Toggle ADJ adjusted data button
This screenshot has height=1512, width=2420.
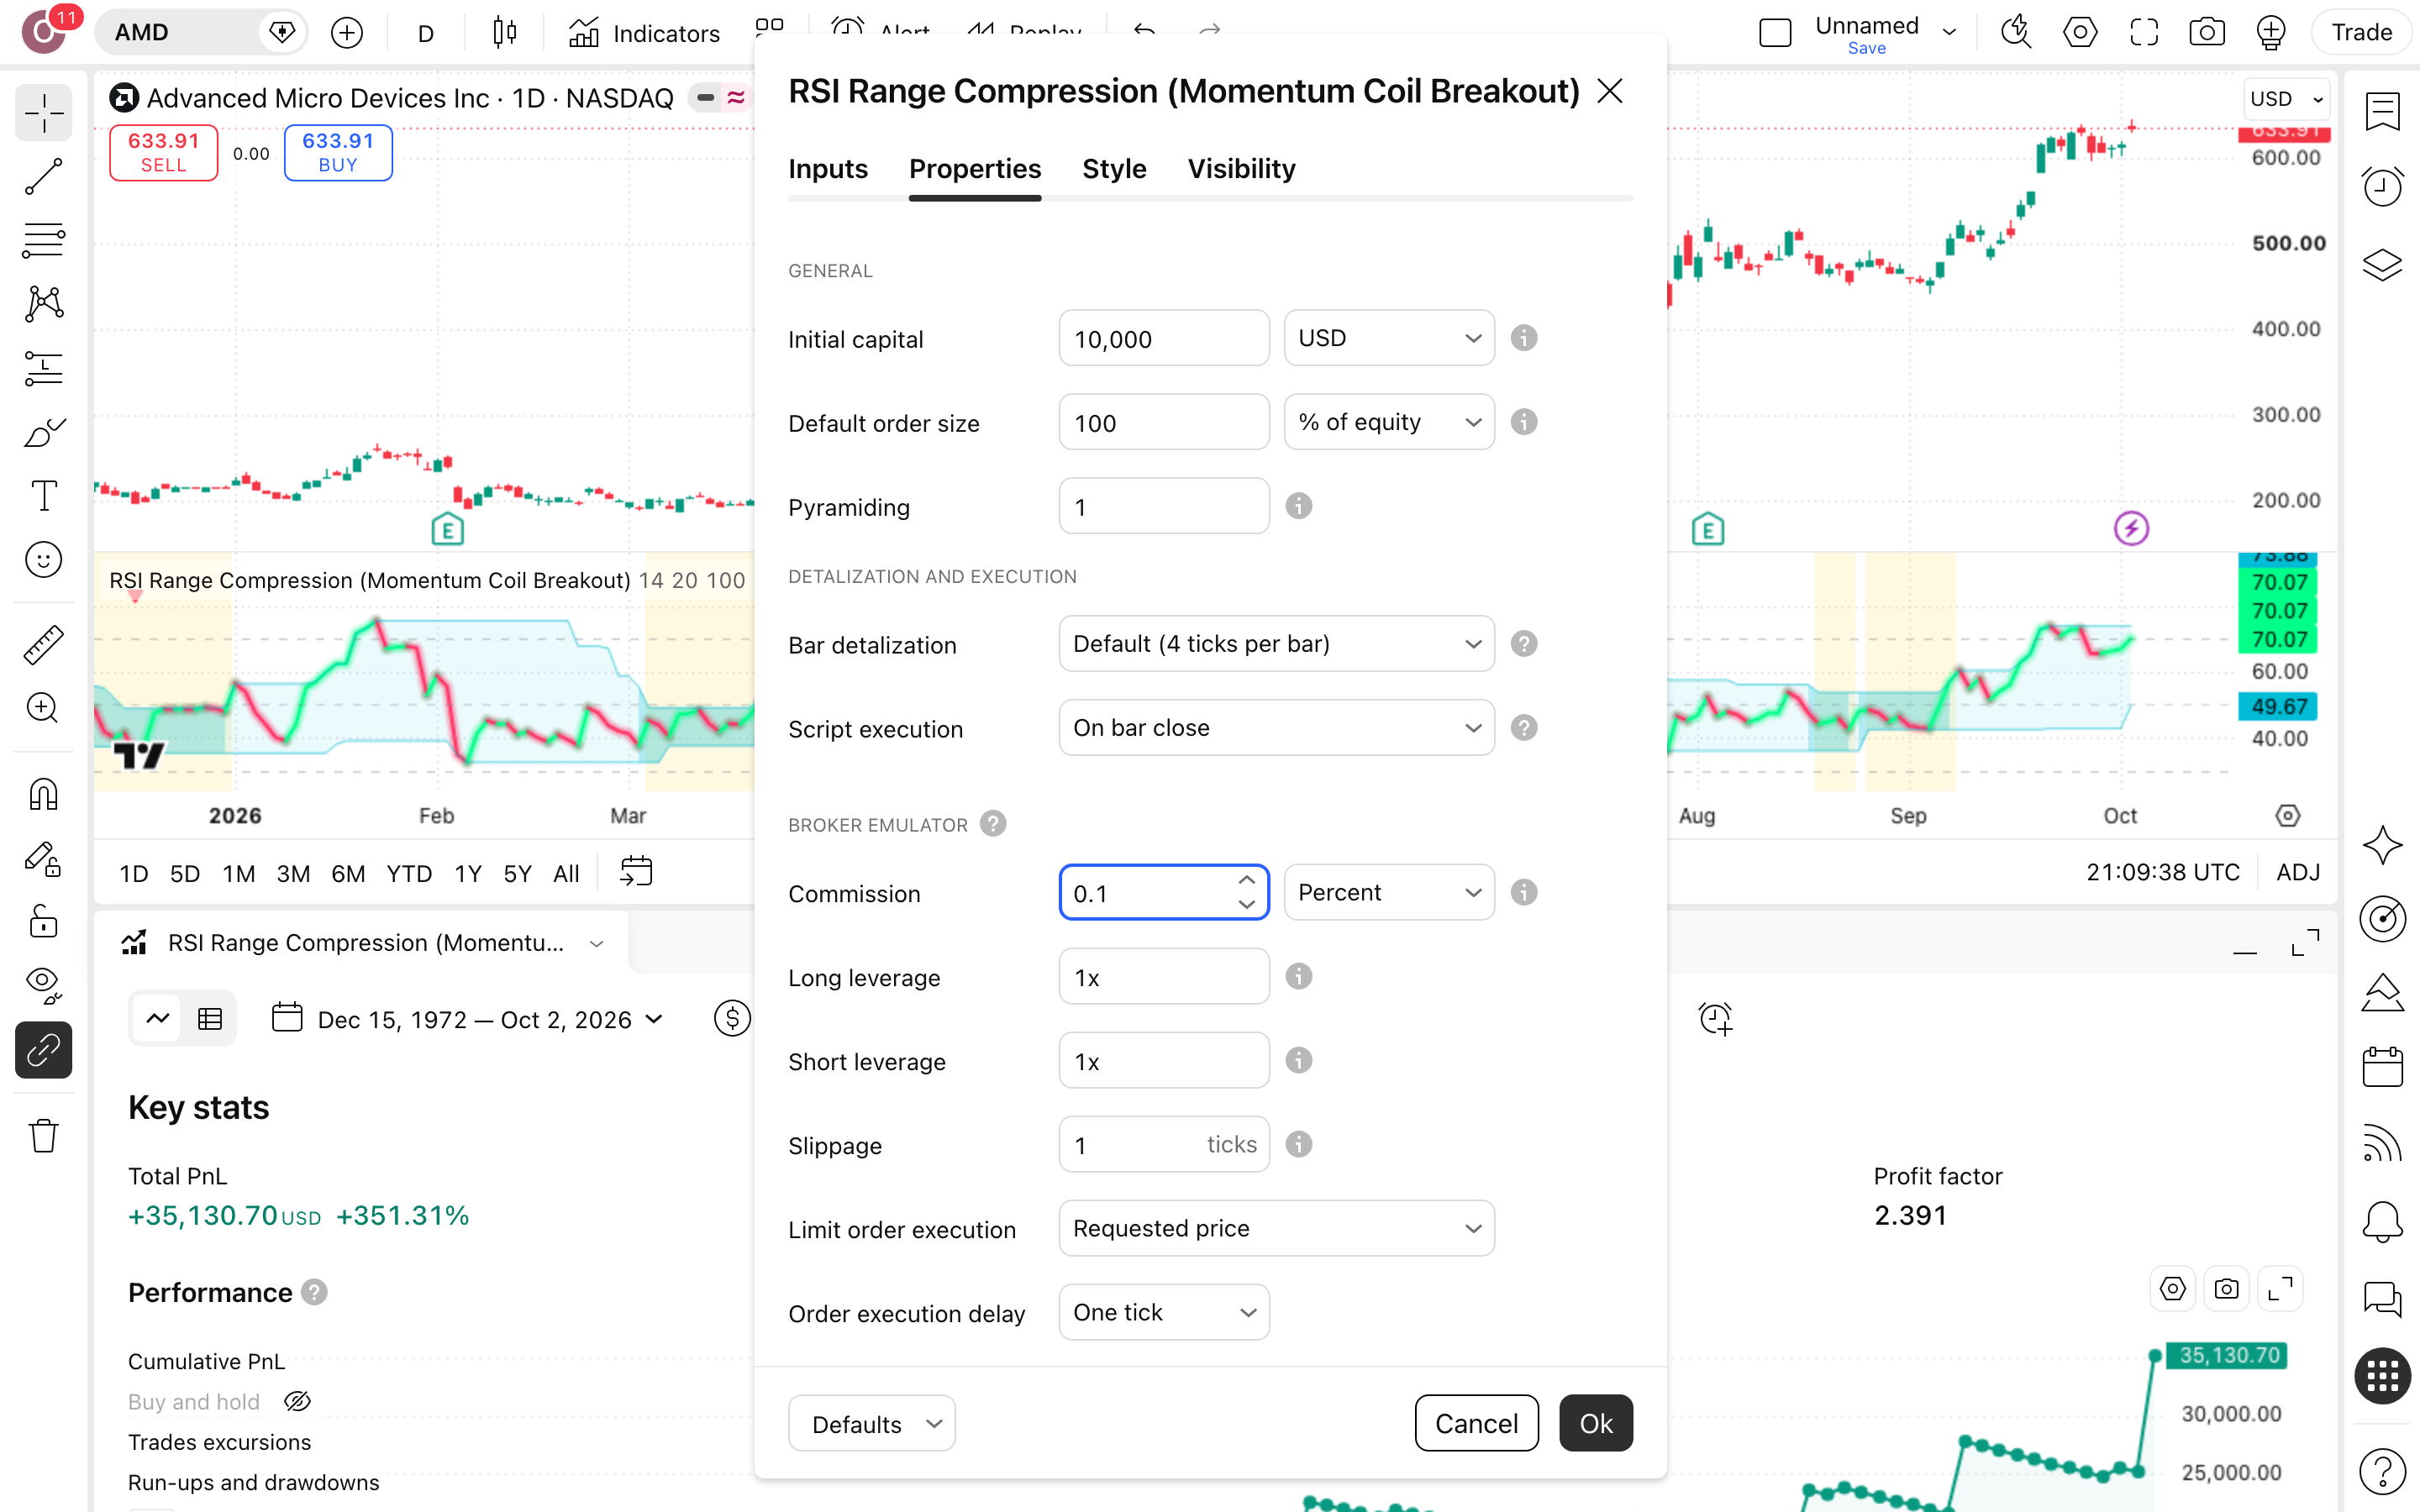click(2298, 872)
